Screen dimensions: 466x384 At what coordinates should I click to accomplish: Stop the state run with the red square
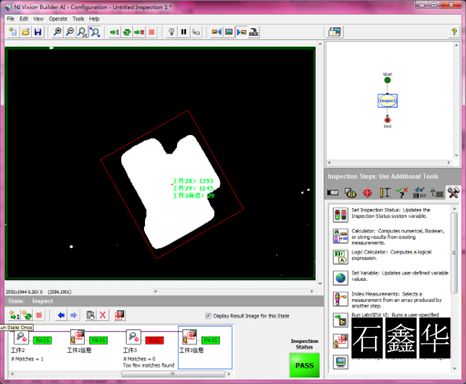point(39,315)
